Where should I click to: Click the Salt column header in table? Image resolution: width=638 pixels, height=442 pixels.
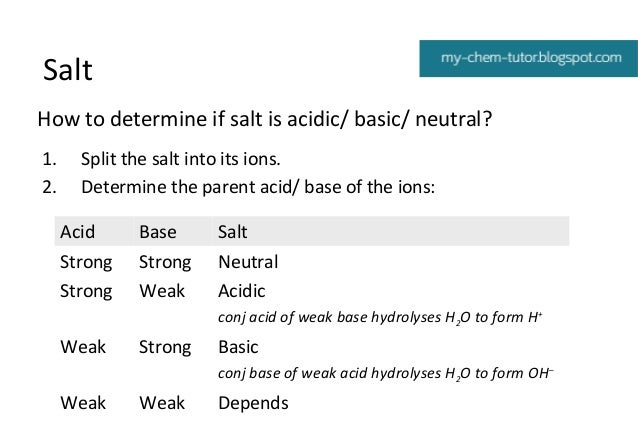[x=232, y=232]
